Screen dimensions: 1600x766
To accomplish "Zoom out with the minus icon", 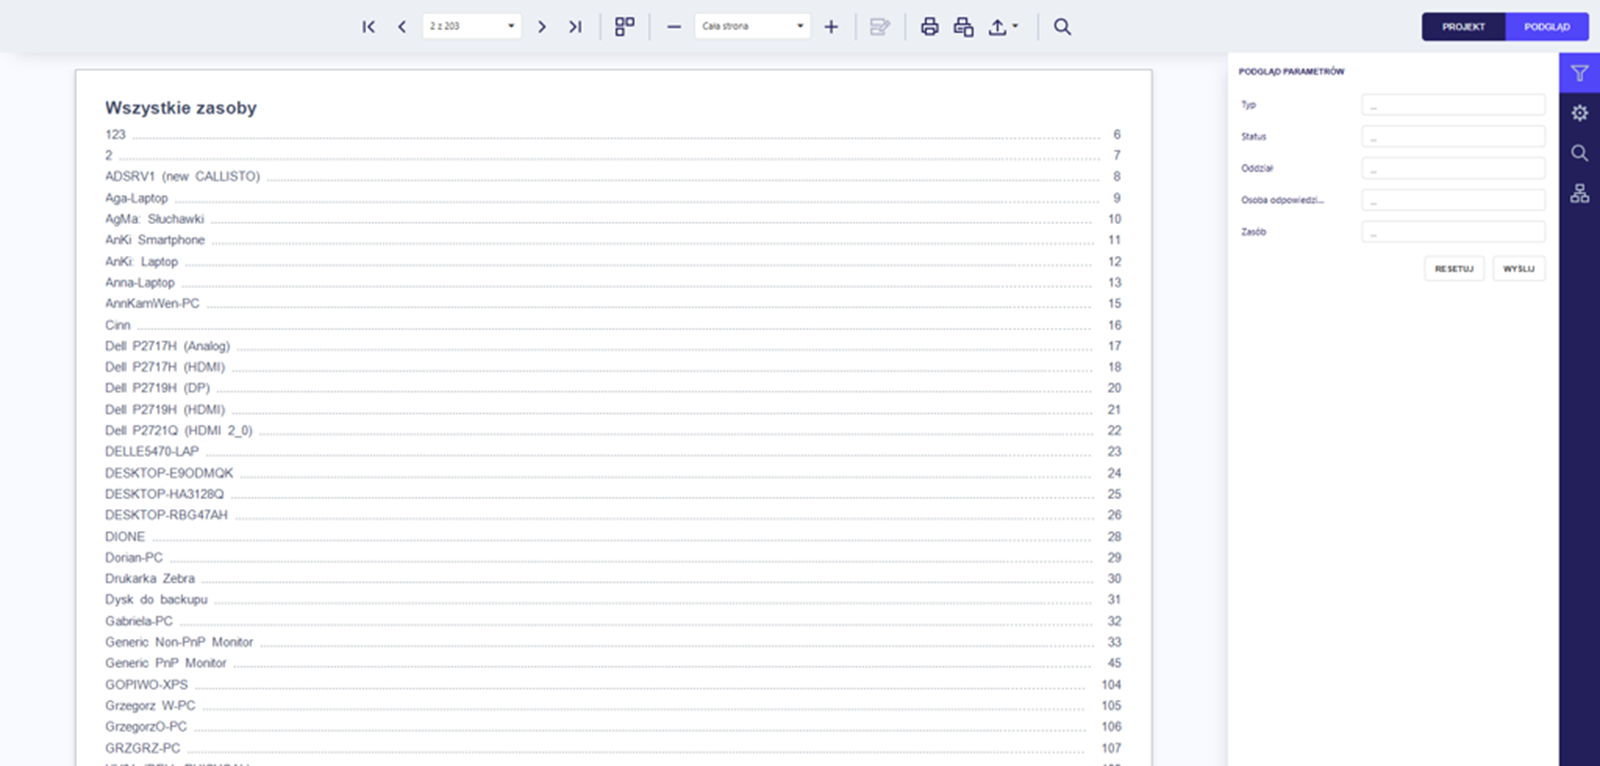I will 674,27.
